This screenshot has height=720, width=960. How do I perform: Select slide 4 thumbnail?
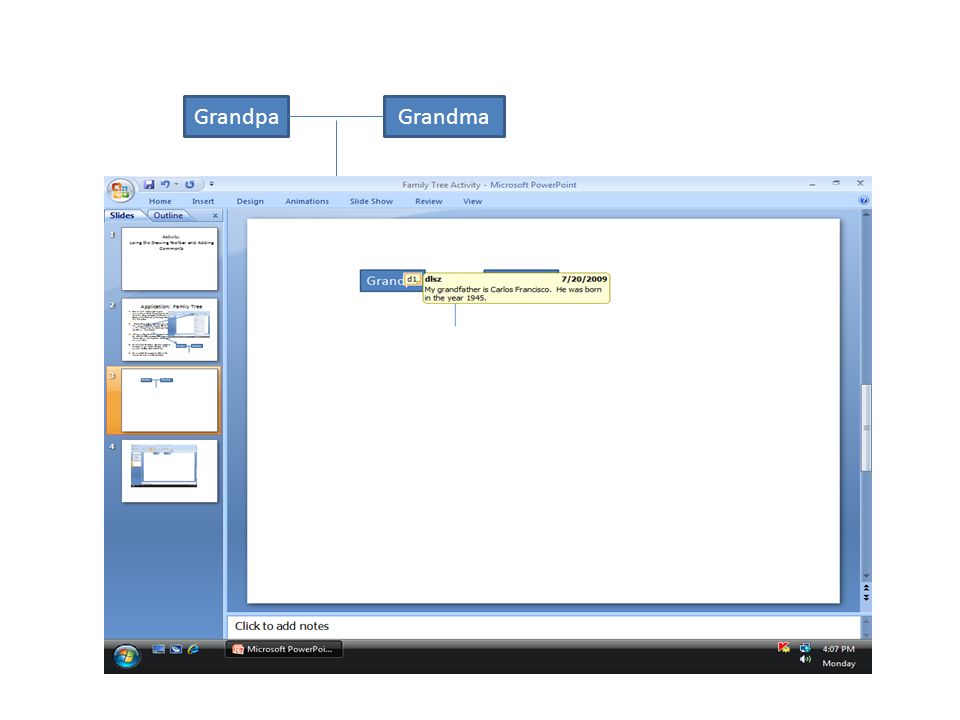[x=170, y=471]
